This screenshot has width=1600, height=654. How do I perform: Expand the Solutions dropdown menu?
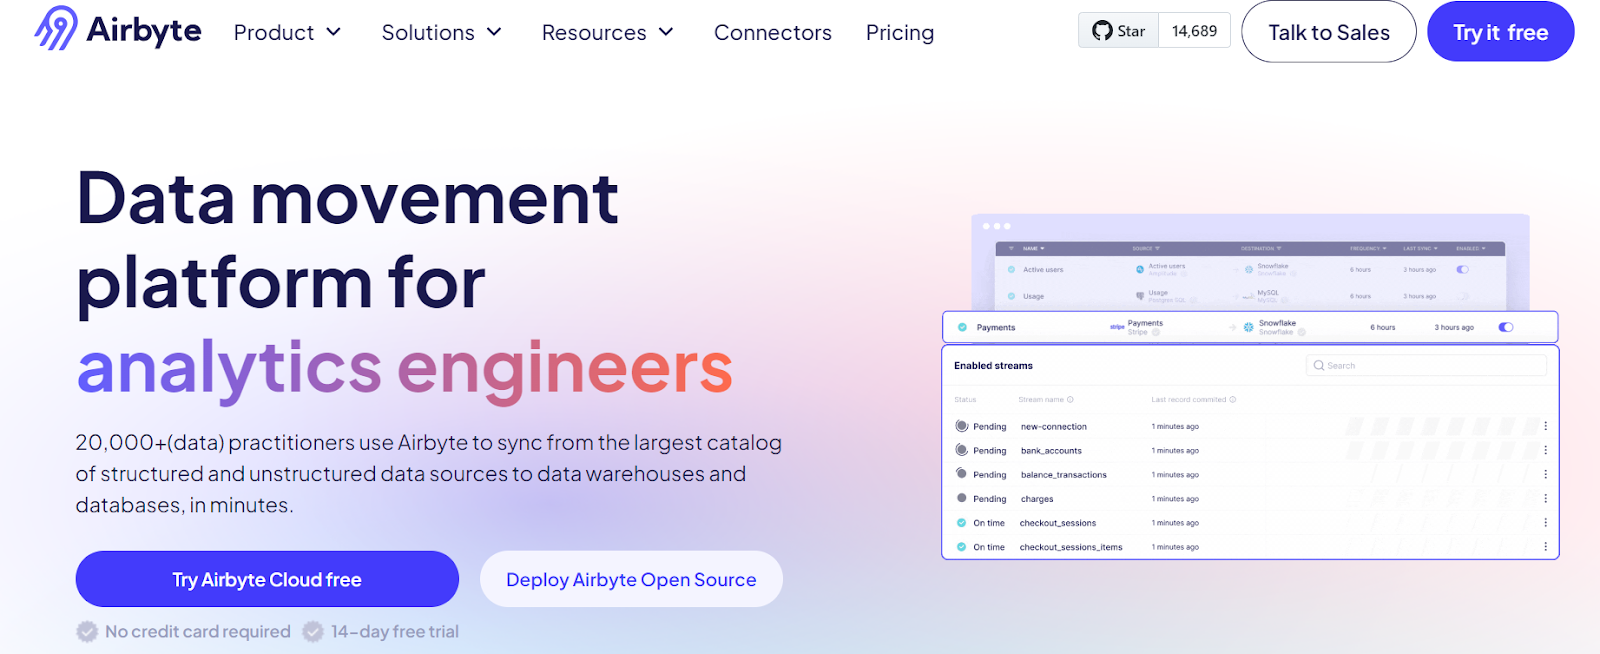tap(442, 33)
